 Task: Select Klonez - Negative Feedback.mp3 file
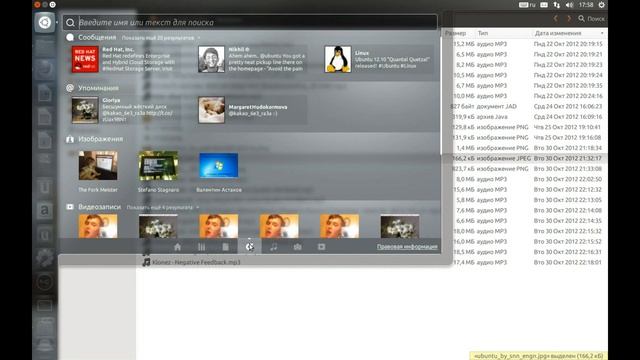(x=196, y=262)
